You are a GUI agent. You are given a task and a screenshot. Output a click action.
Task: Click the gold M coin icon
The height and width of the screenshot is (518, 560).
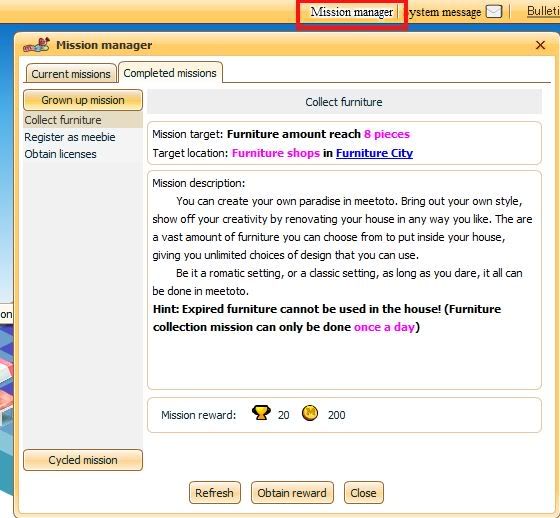coord(310,413)
